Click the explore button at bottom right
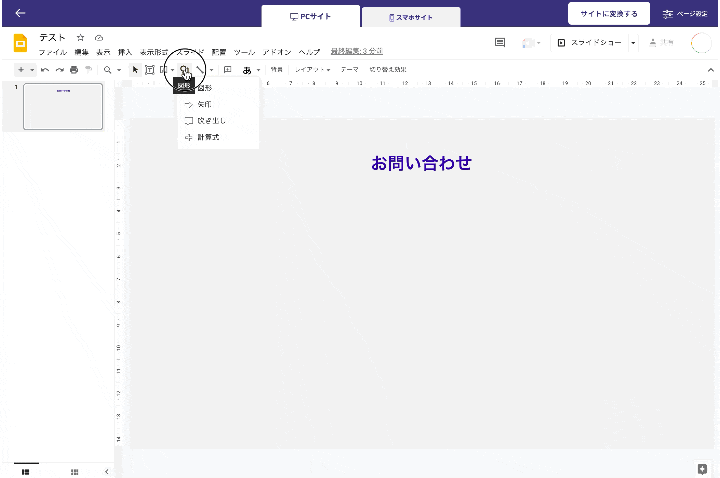The image size is (720, 478). pos(702,468)
